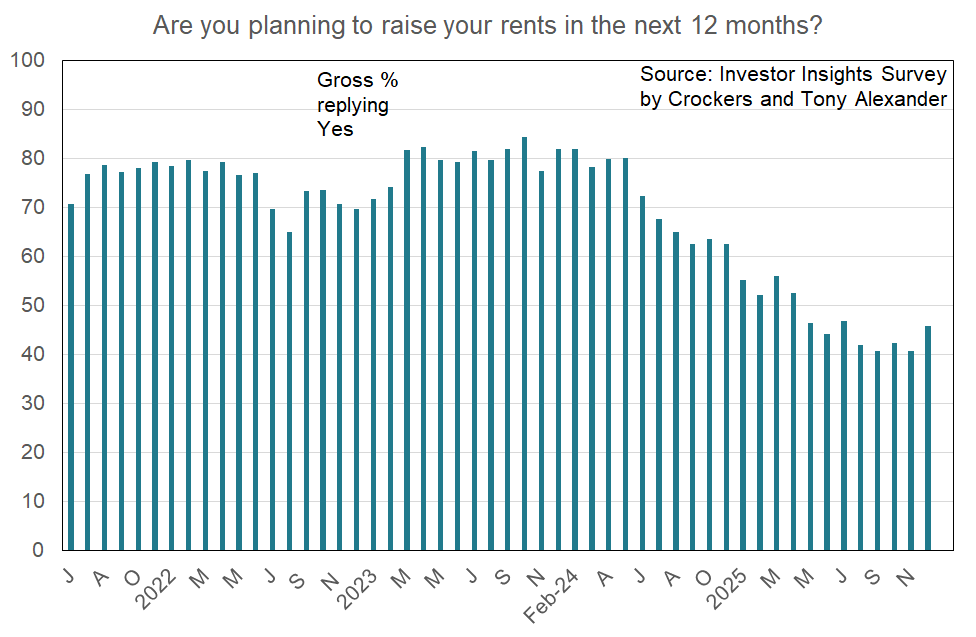Click the chart title about raising rents
This screenshot has height=637, width=976.
pyautogui.click(x=487, y=26)
